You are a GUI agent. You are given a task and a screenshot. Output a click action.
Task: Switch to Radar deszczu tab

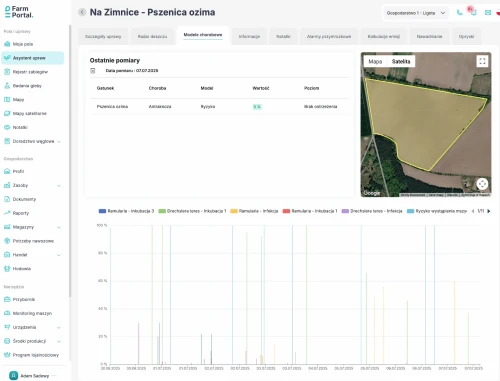[152, 36]
